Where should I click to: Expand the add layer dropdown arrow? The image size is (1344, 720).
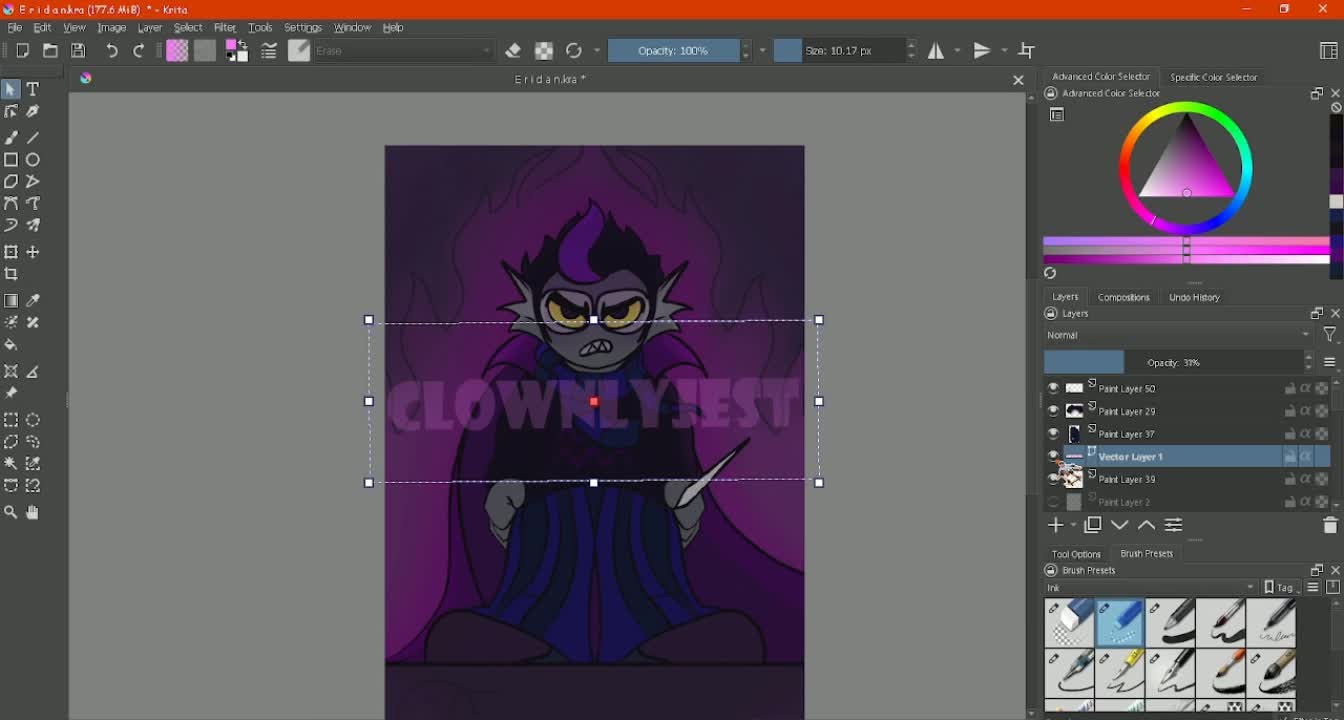coord(1073,525)
